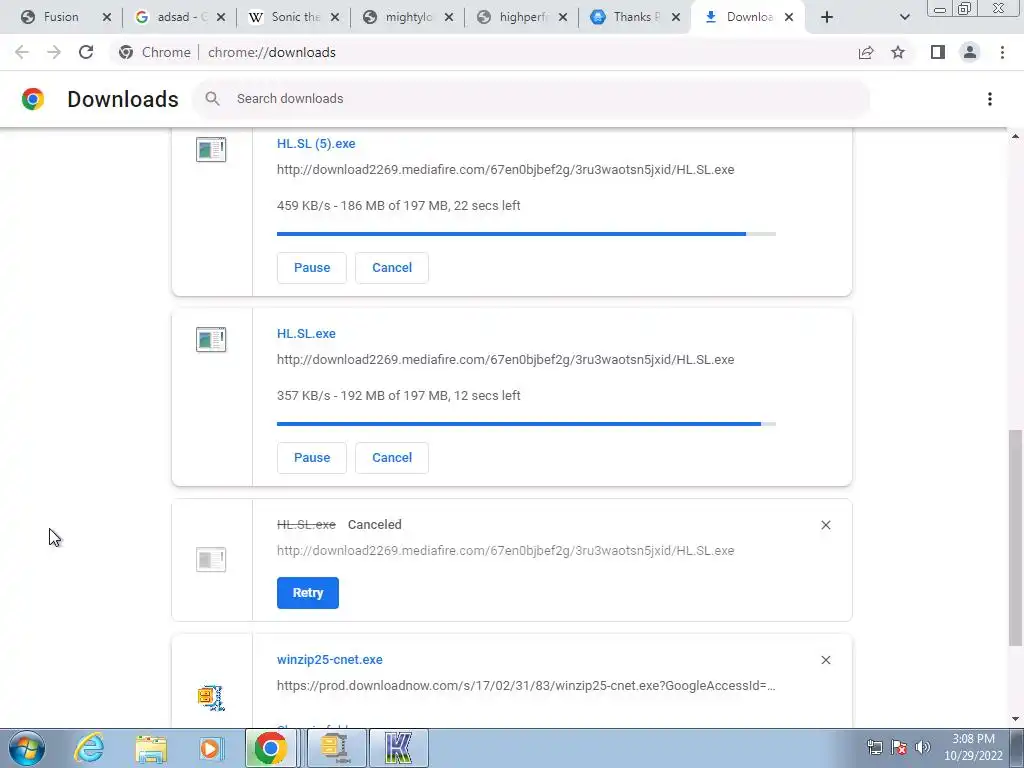Click the 459 KB/s status text
This screenshot has height=768, width=1024.
tap(398, 206)
